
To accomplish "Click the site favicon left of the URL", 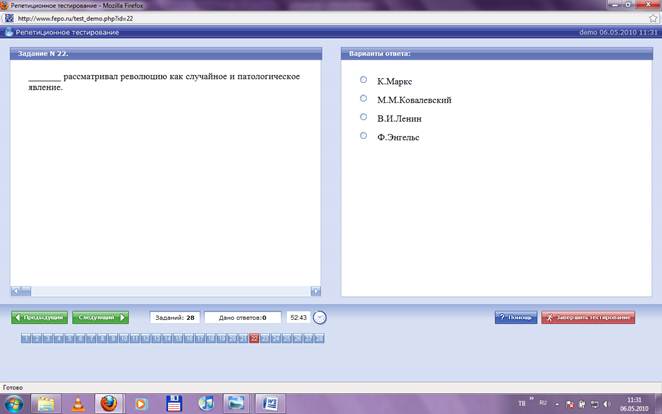I will point(9,19).
